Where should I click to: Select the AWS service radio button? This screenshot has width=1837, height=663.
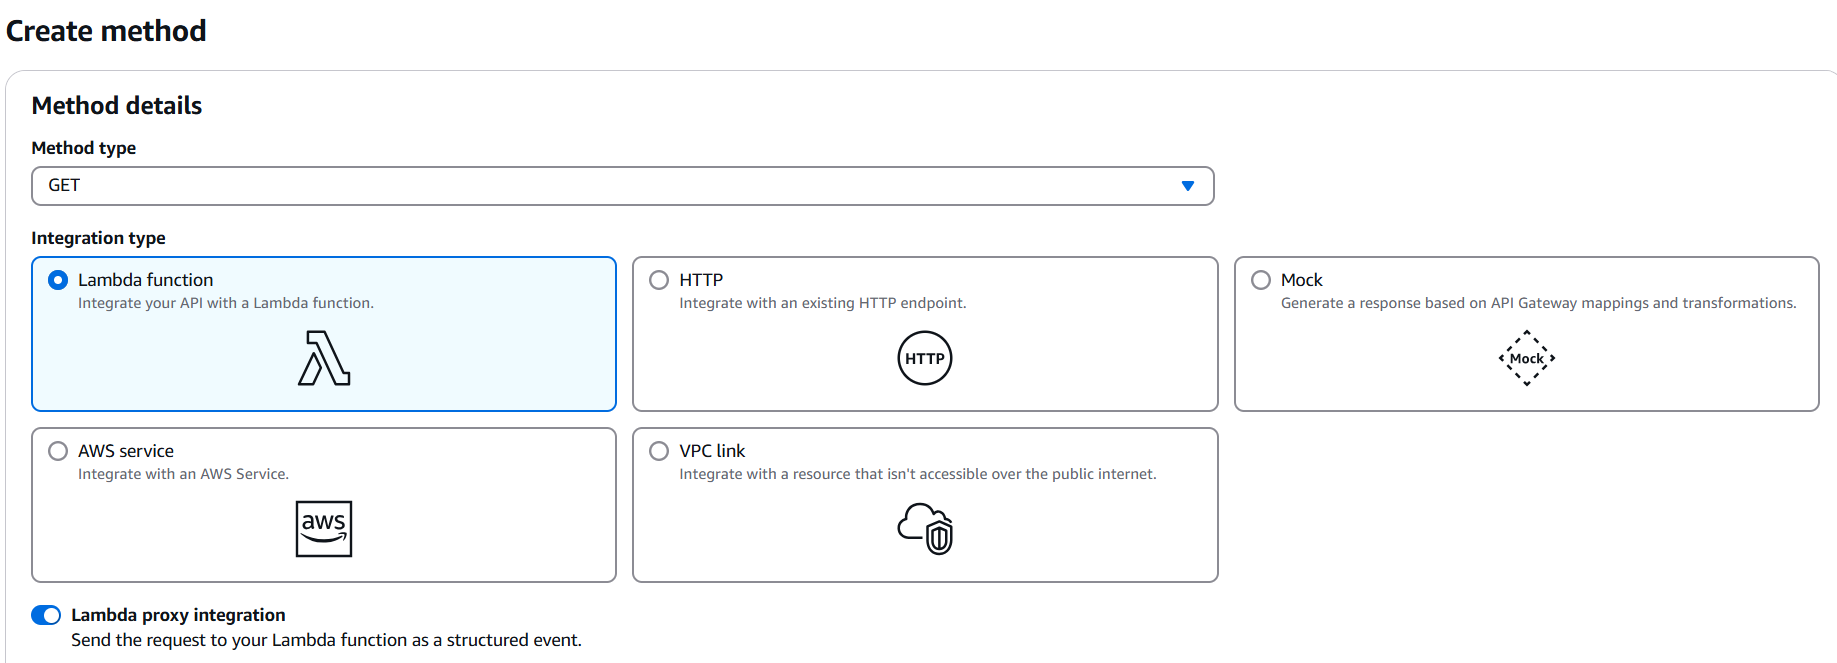pyautogui.click(x=58, y=451)
